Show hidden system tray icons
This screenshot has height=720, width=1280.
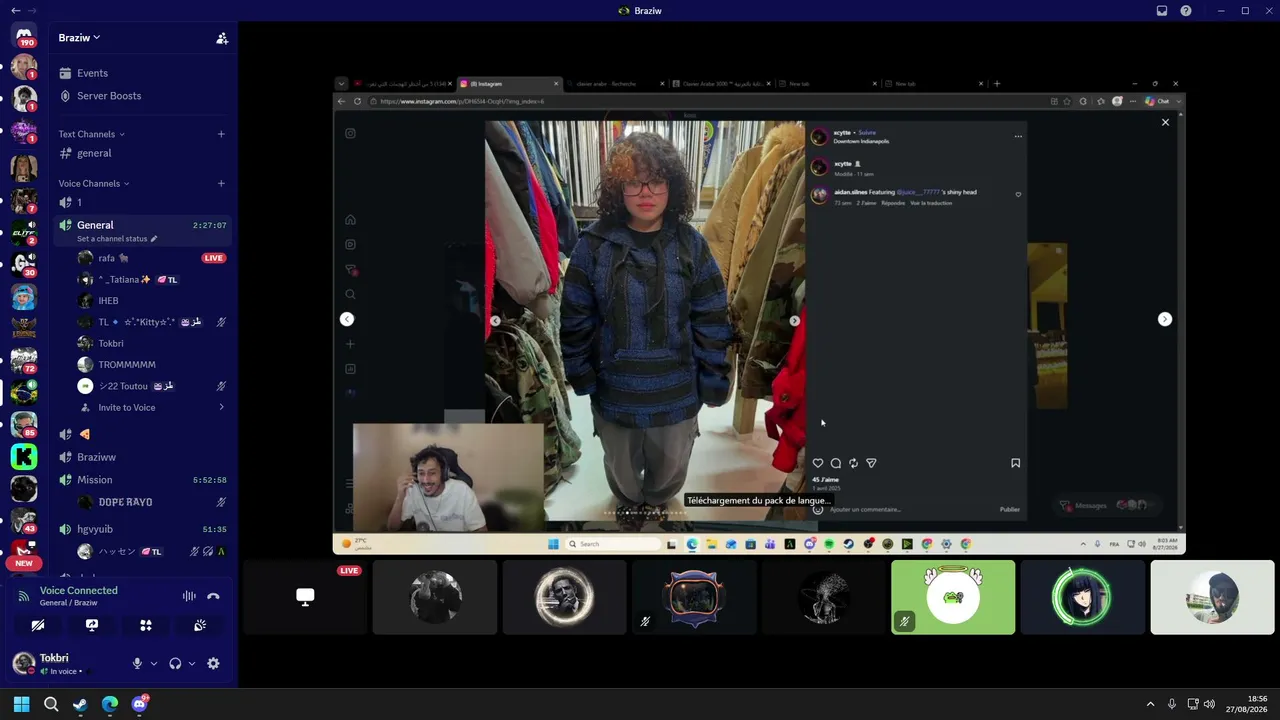pyautogui.click(x=1150, y=704)
